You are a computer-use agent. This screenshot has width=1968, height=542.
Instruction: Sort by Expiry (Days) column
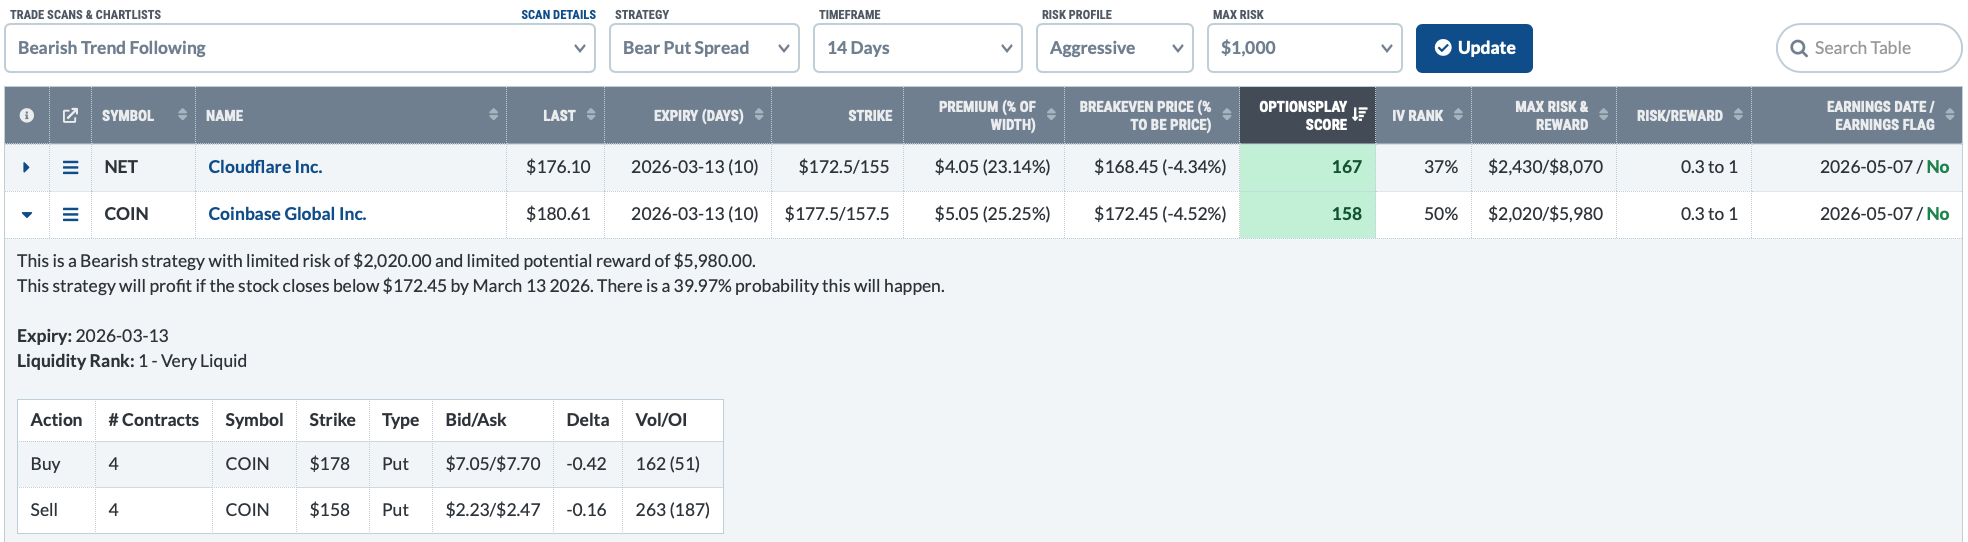click(759, 115)
